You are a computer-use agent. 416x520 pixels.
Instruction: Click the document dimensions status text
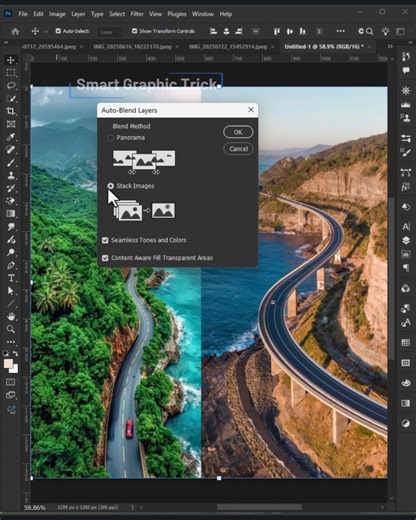point(88,507)
